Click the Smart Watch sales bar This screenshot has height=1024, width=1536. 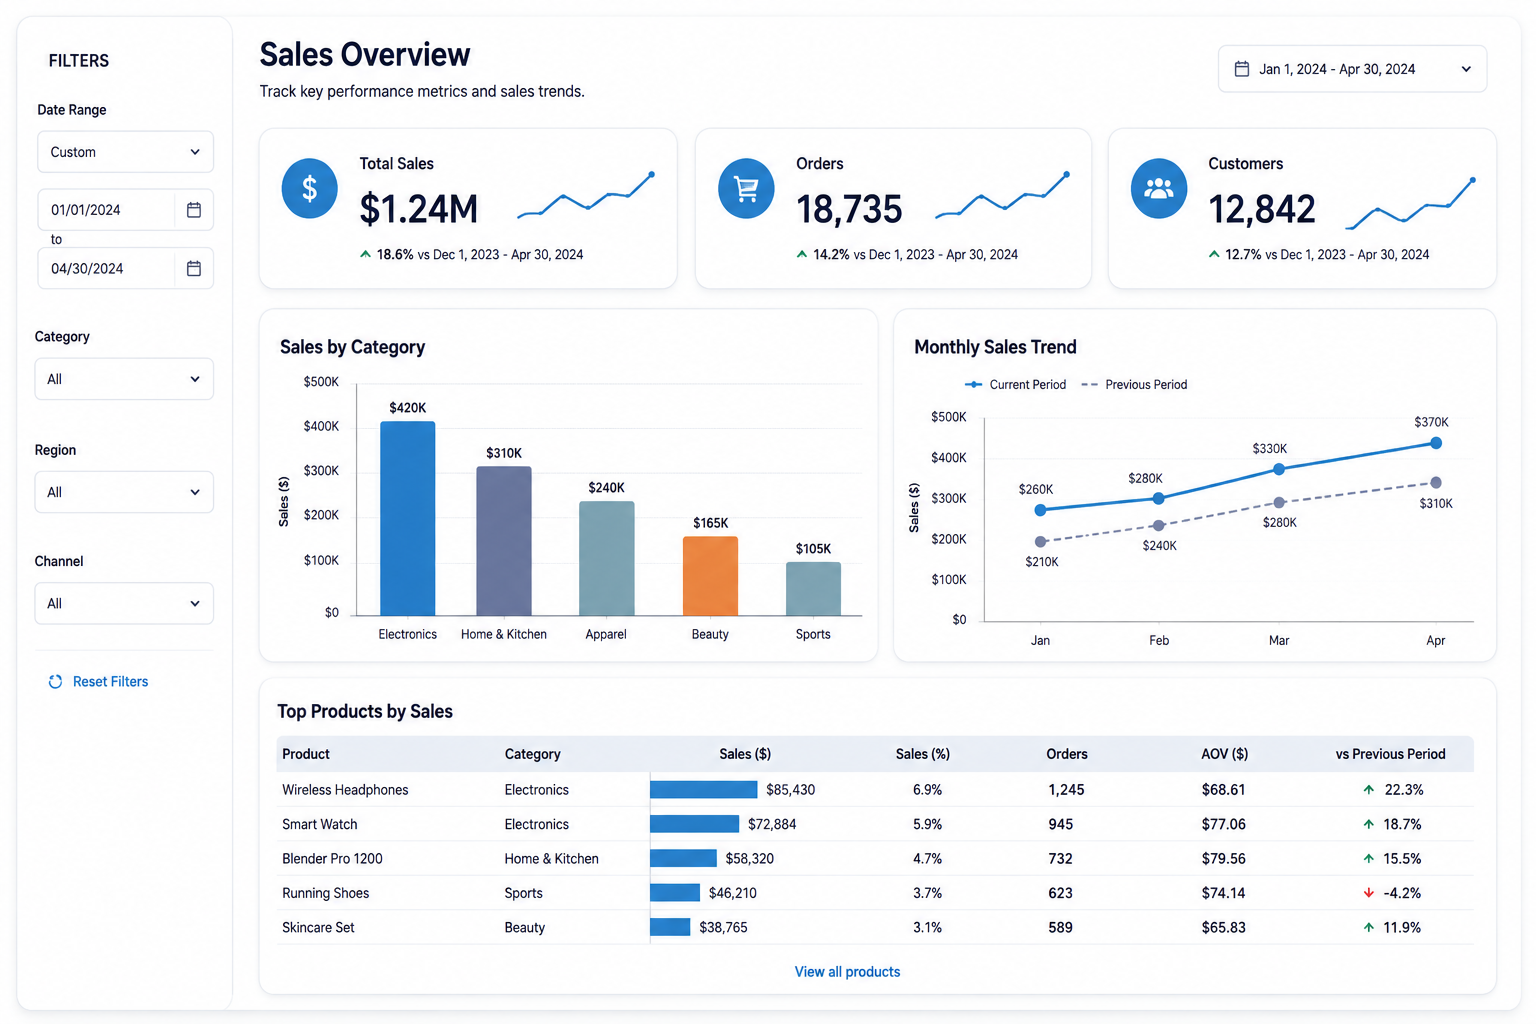coord(695,824)
